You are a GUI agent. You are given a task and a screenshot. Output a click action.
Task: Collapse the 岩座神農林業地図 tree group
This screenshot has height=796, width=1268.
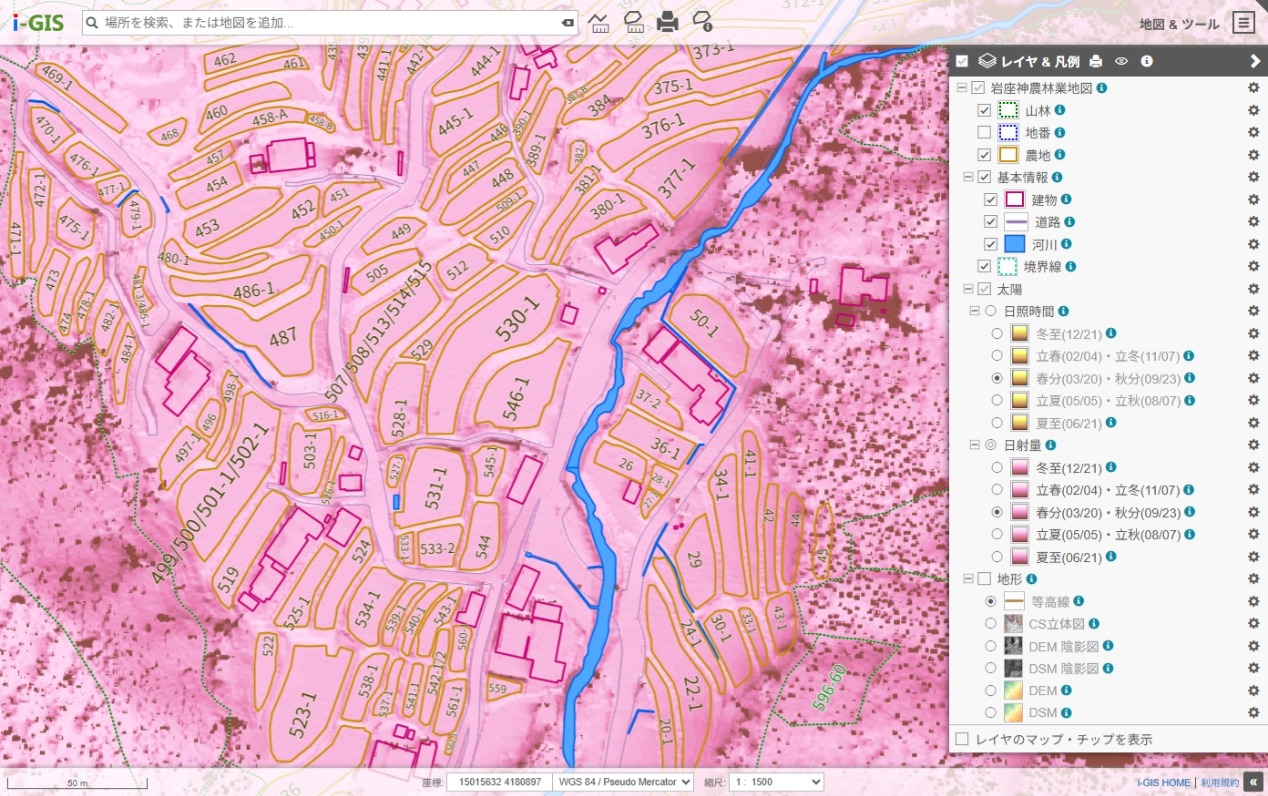coord(962,88)
